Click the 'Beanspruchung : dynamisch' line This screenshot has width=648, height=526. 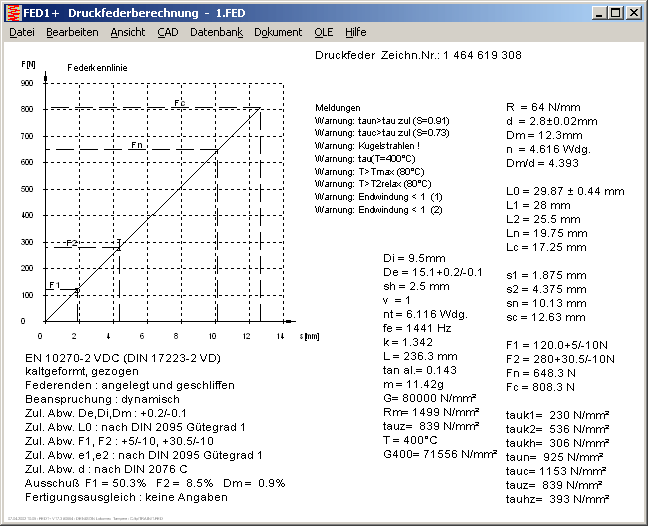(102, 400)
